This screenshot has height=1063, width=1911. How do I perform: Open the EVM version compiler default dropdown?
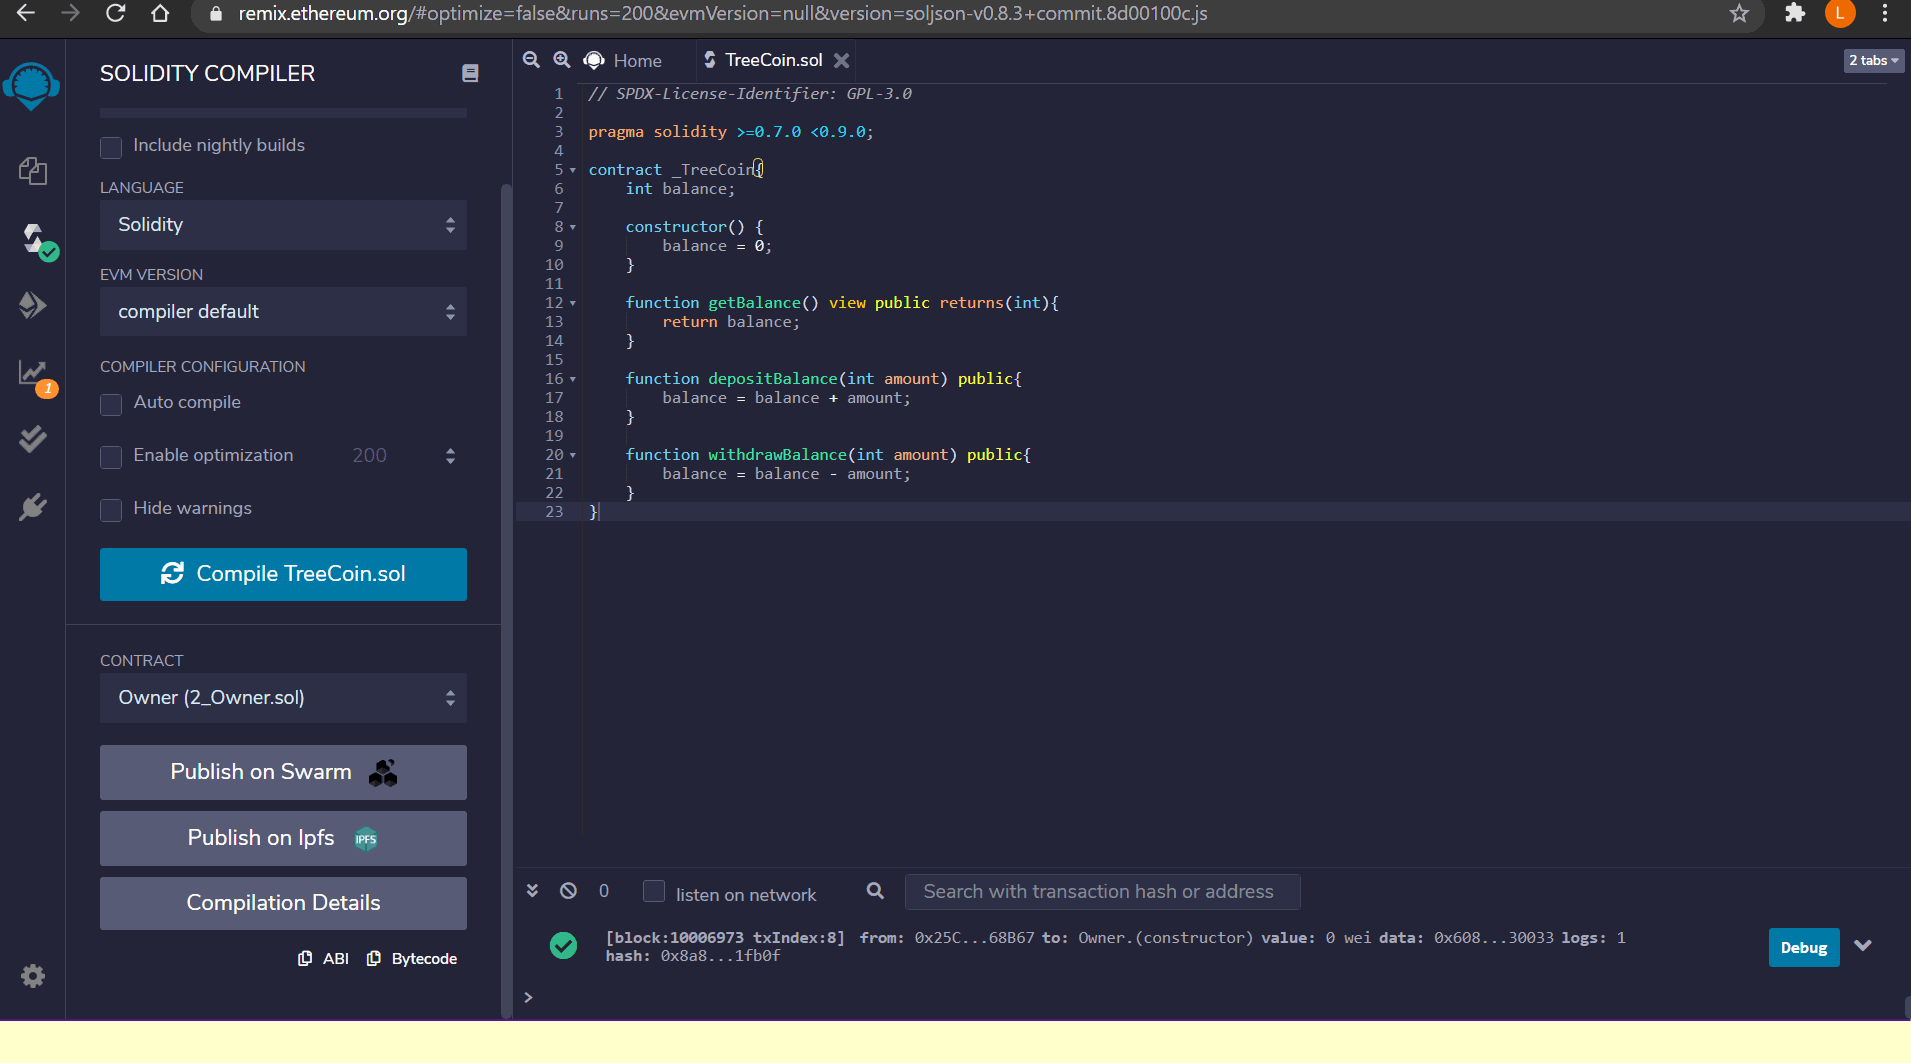[x=283, y=312]
